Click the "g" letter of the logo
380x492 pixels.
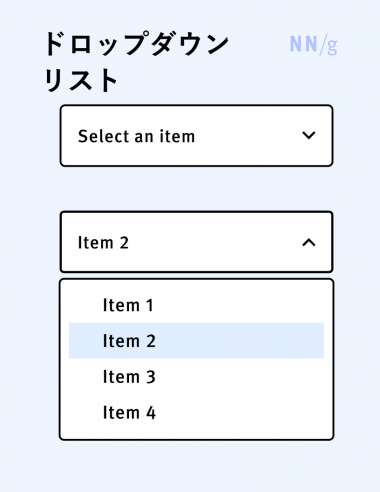tap(332, 46)
